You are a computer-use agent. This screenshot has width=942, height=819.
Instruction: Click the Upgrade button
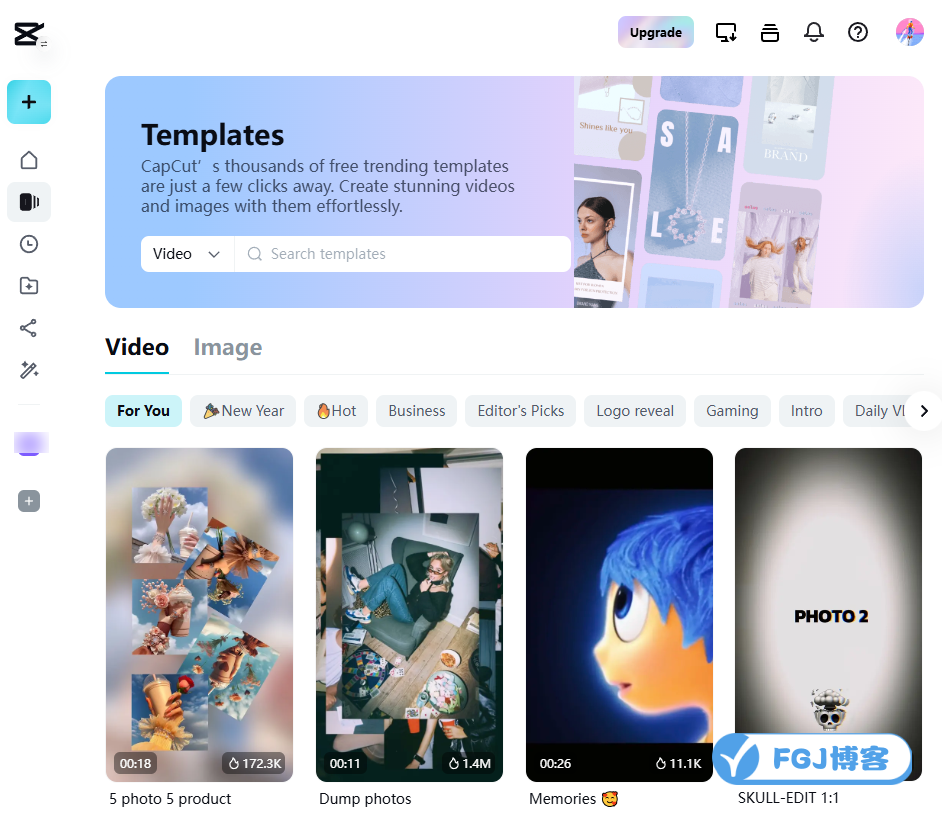[655, 32]
